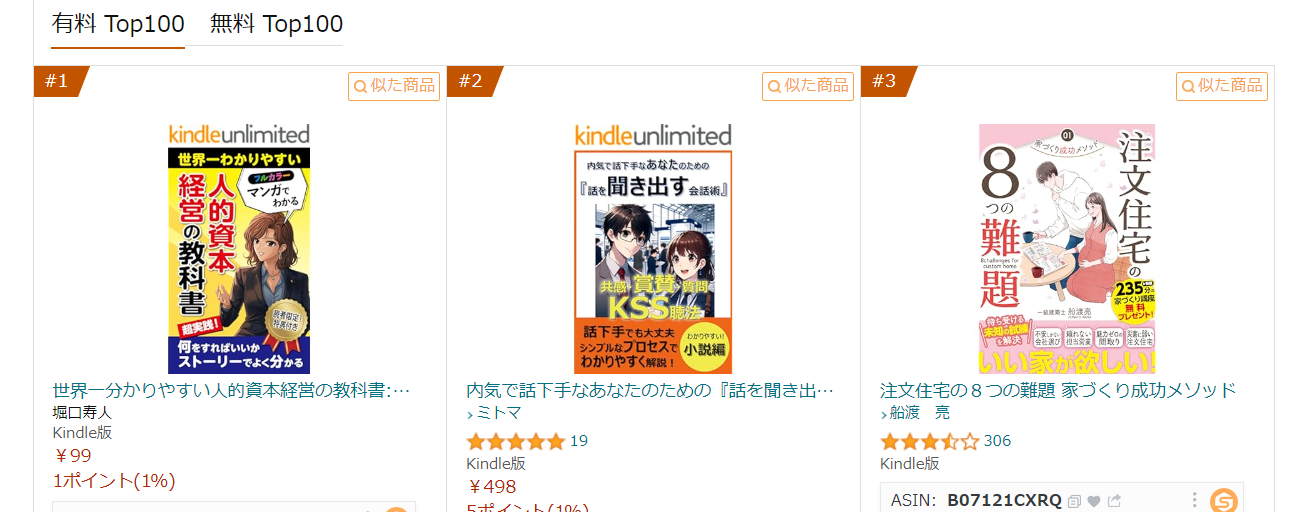The width and height of the screenshot is (1291, 512).
Task: Click star rating with 306 reviews
Action: click(929, 441)
